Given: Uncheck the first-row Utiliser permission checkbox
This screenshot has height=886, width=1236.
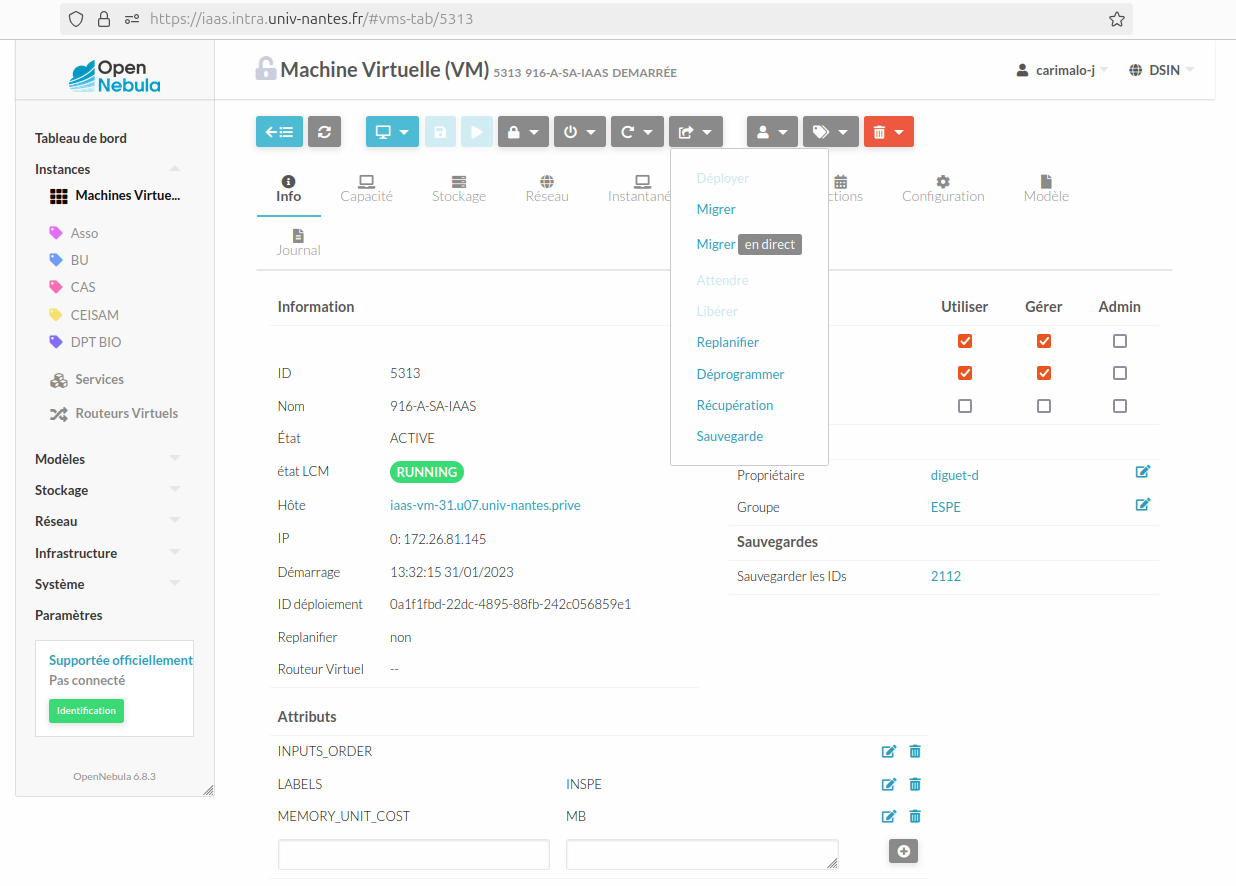Looking at the screenshot, I should (965, 341).
